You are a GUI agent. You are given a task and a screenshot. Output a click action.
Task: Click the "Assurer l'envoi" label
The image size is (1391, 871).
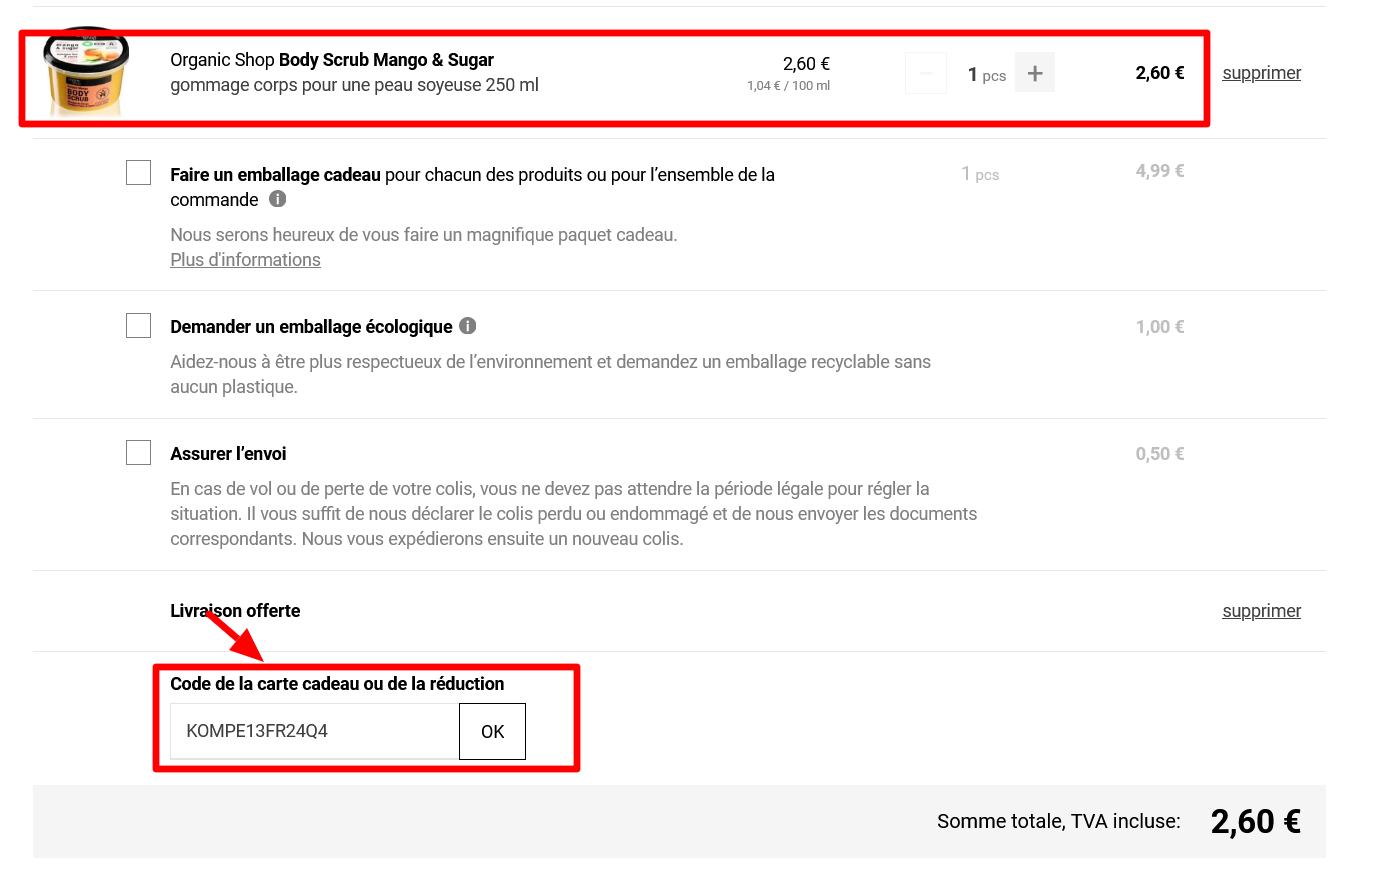[228, 454]
